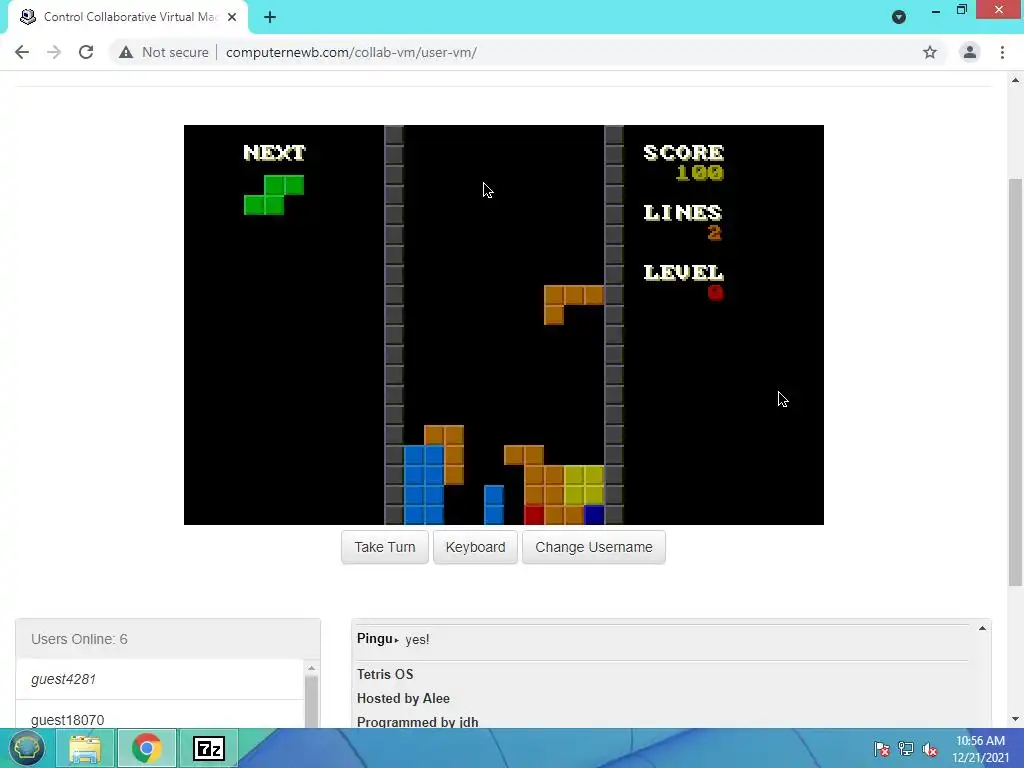Open the Chrome profile avatar icon

pyautogui.click(x=970, y=52)
